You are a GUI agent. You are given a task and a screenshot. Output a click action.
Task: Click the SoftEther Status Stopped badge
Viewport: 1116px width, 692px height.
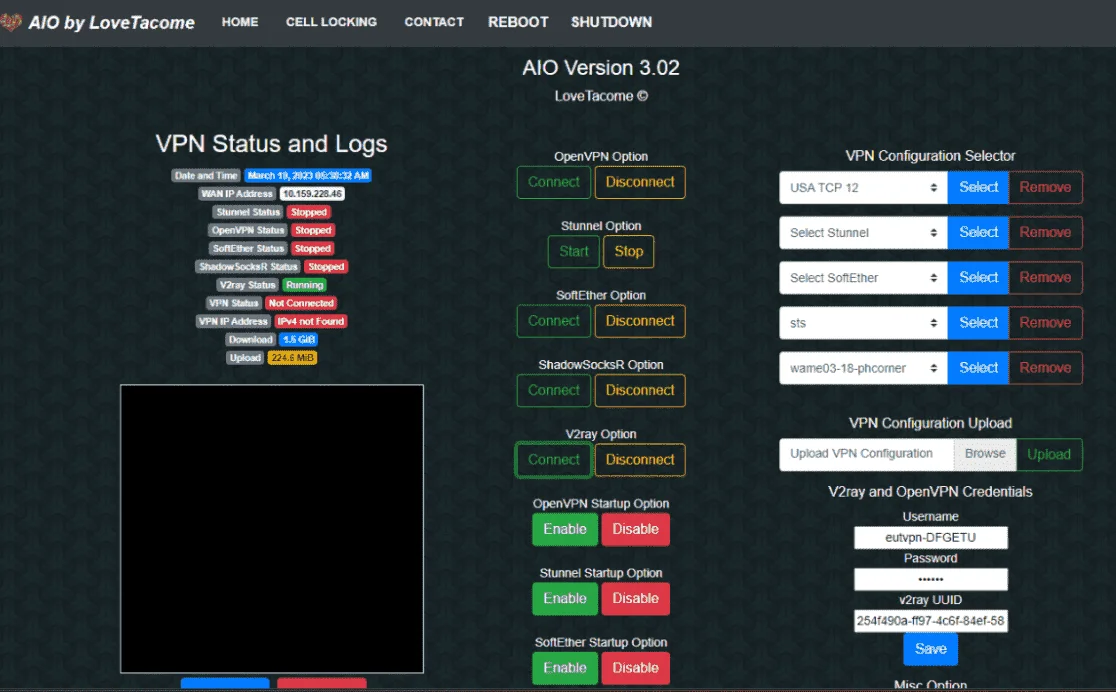point(312,248)
